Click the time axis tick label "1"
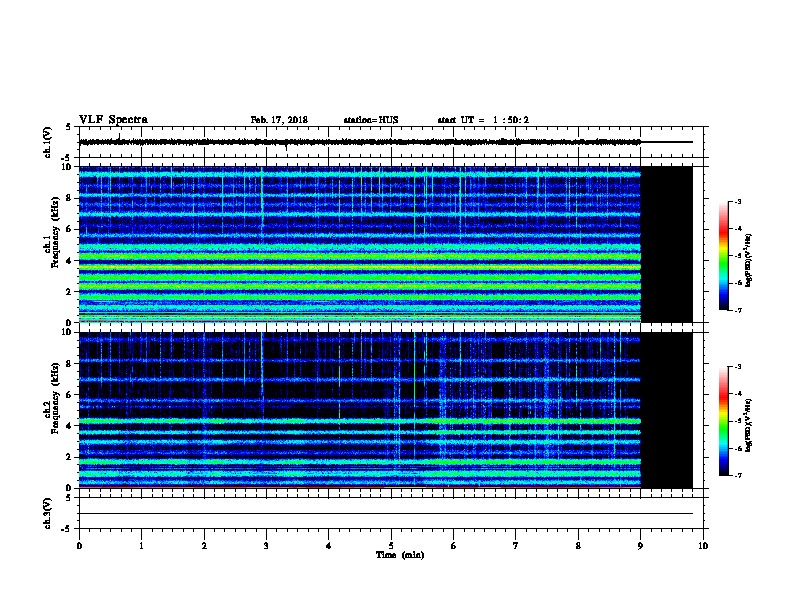The image size is (792, 612). click(141, 546)
